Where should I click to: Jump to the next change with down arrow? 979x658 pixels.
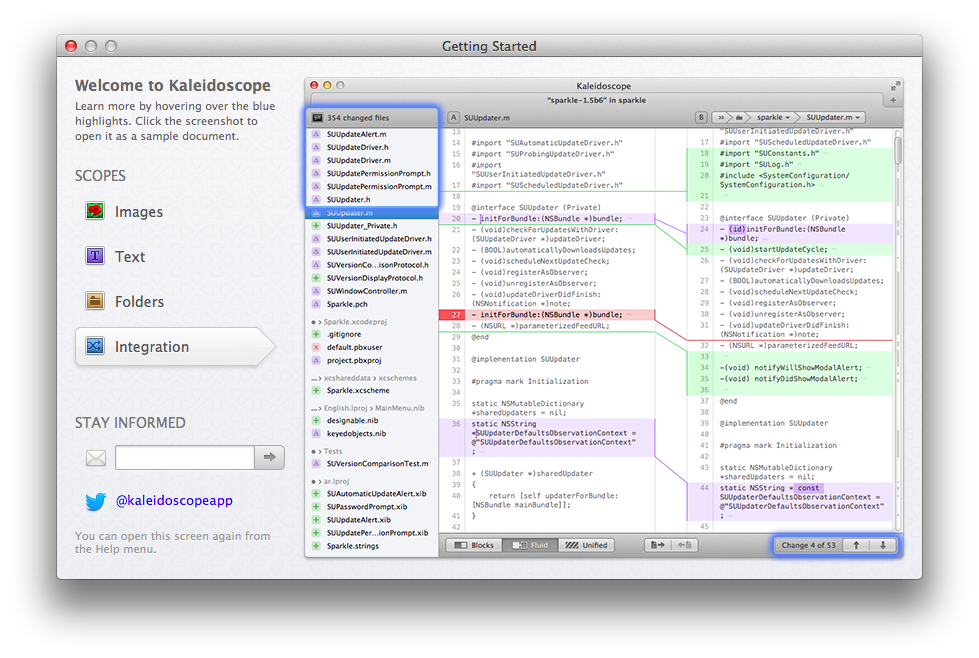pyautogui.click(x=883, y=546)
